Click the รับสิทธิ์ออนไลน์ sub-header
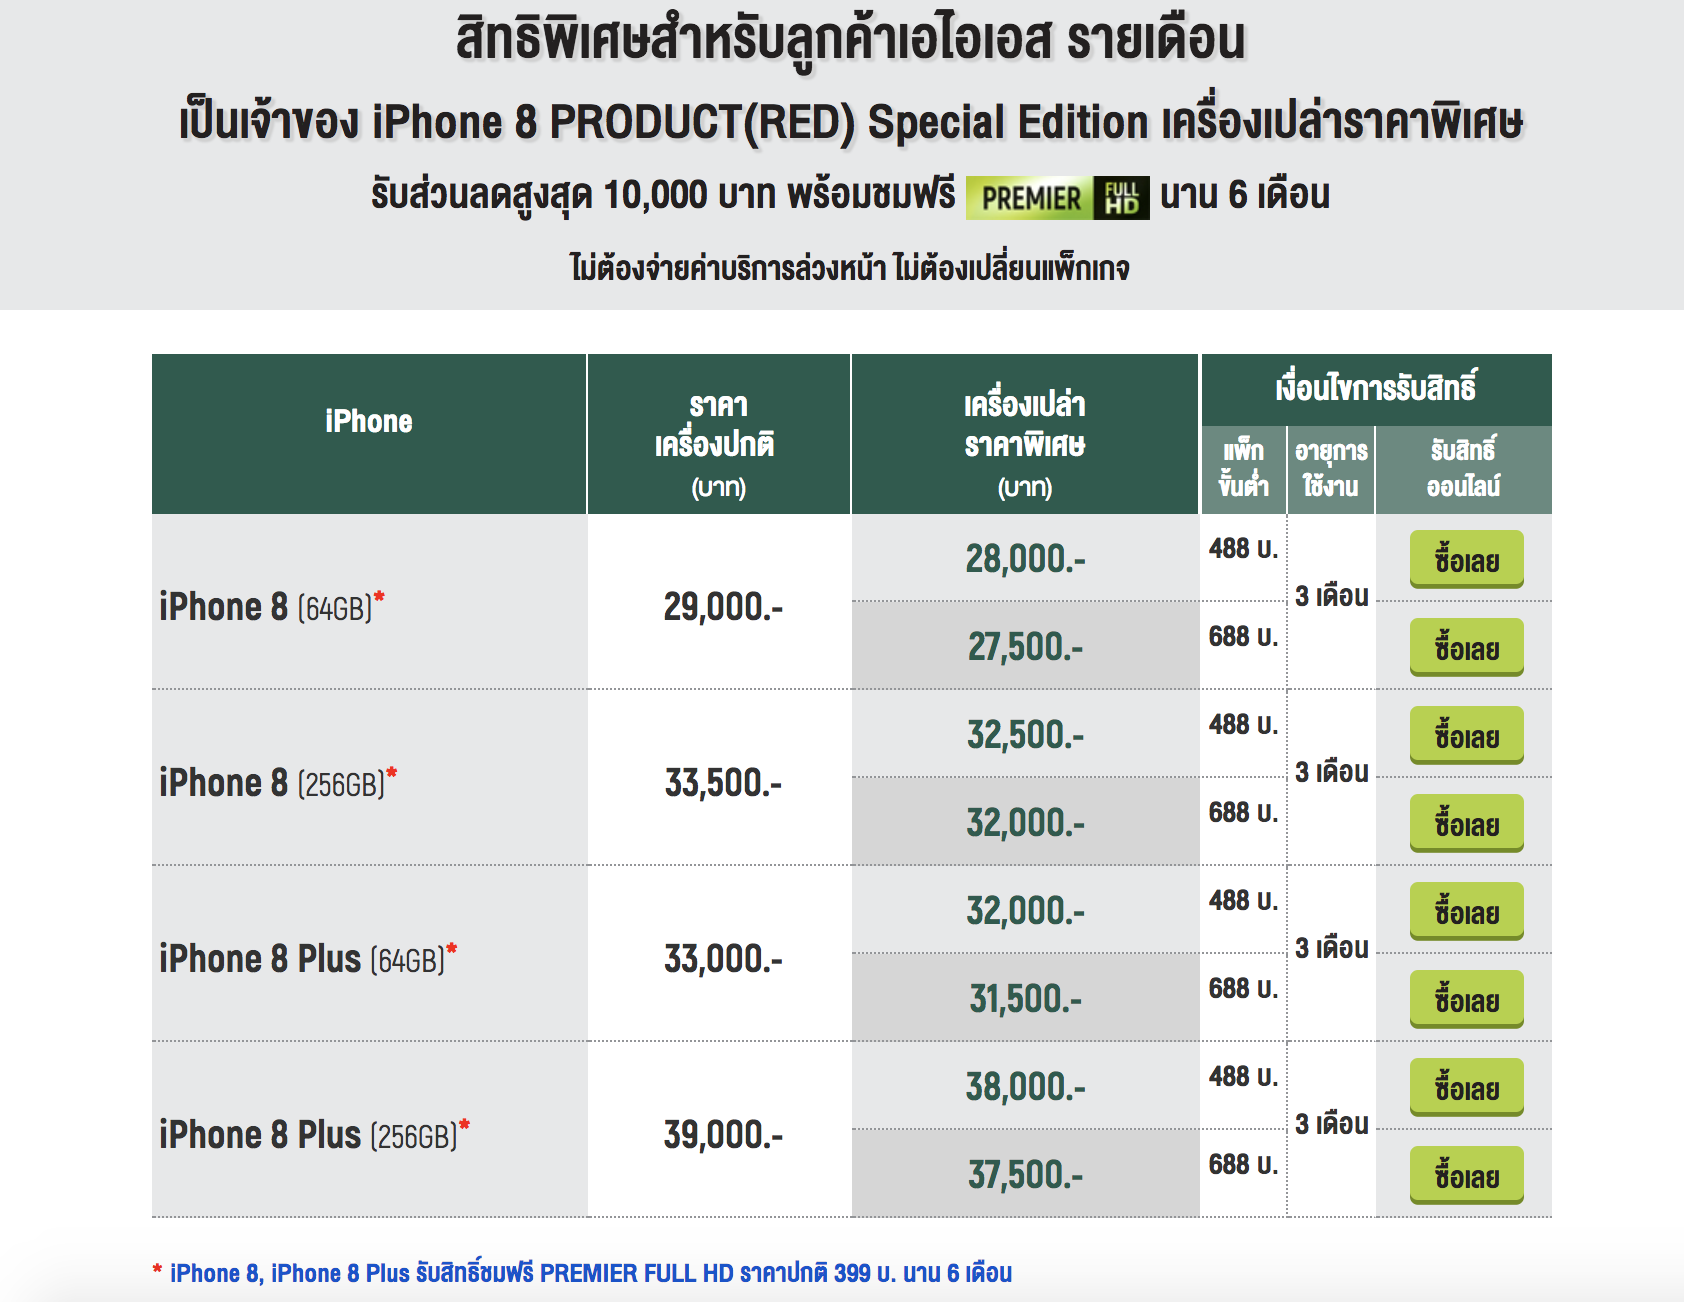This screenshot has height=1302, width=1684. tap(1463, 468)
